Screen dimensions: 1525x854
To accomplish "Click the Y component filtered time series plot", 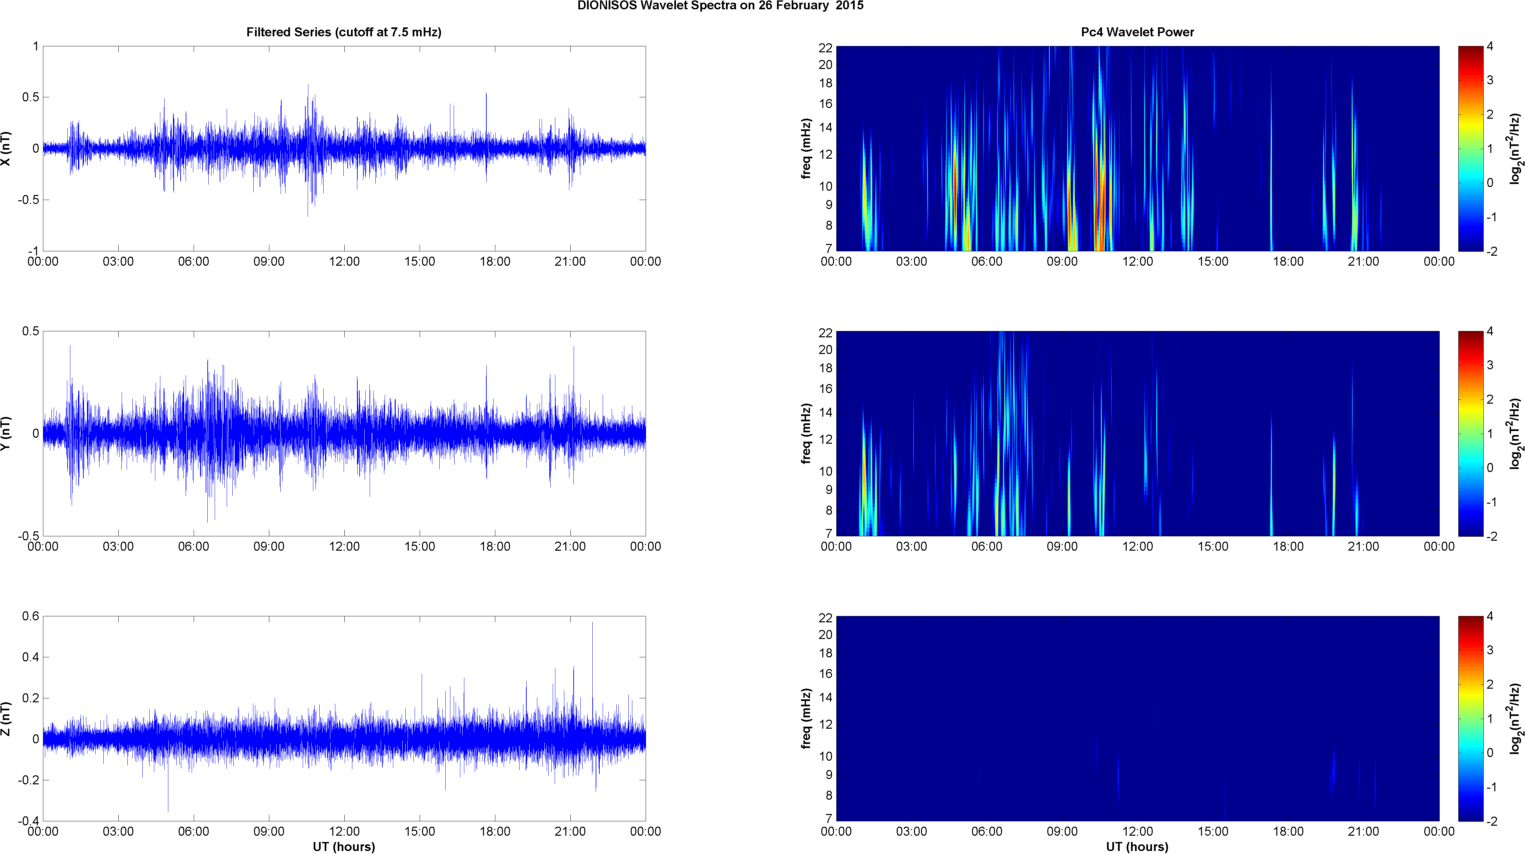I will point(344,433).
